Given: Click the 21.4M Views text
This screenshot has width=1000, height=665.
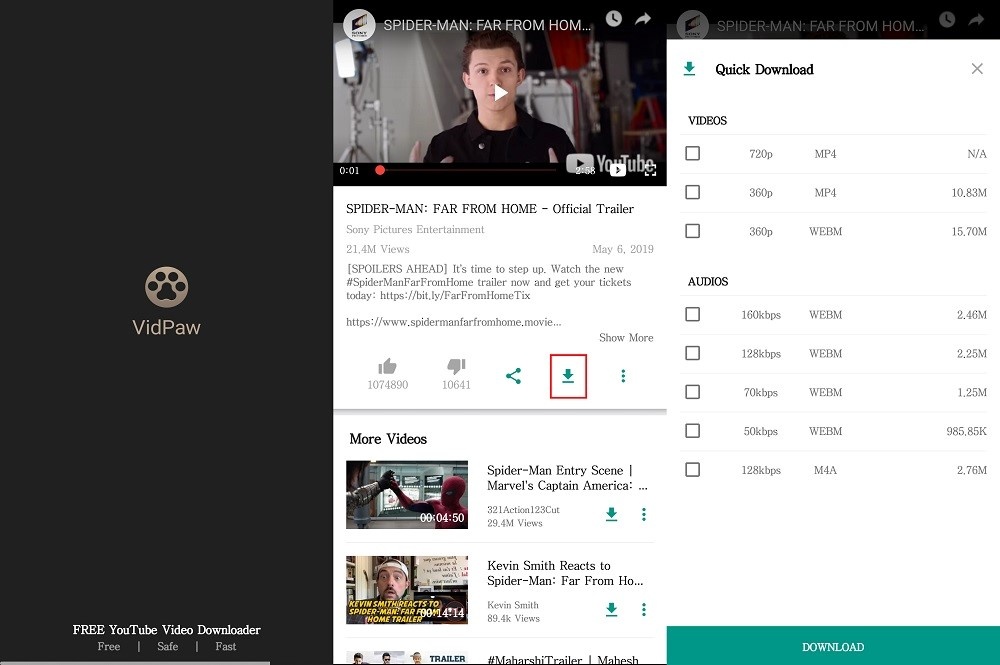Looking at the screenshot, I should (x=378, y=249).
